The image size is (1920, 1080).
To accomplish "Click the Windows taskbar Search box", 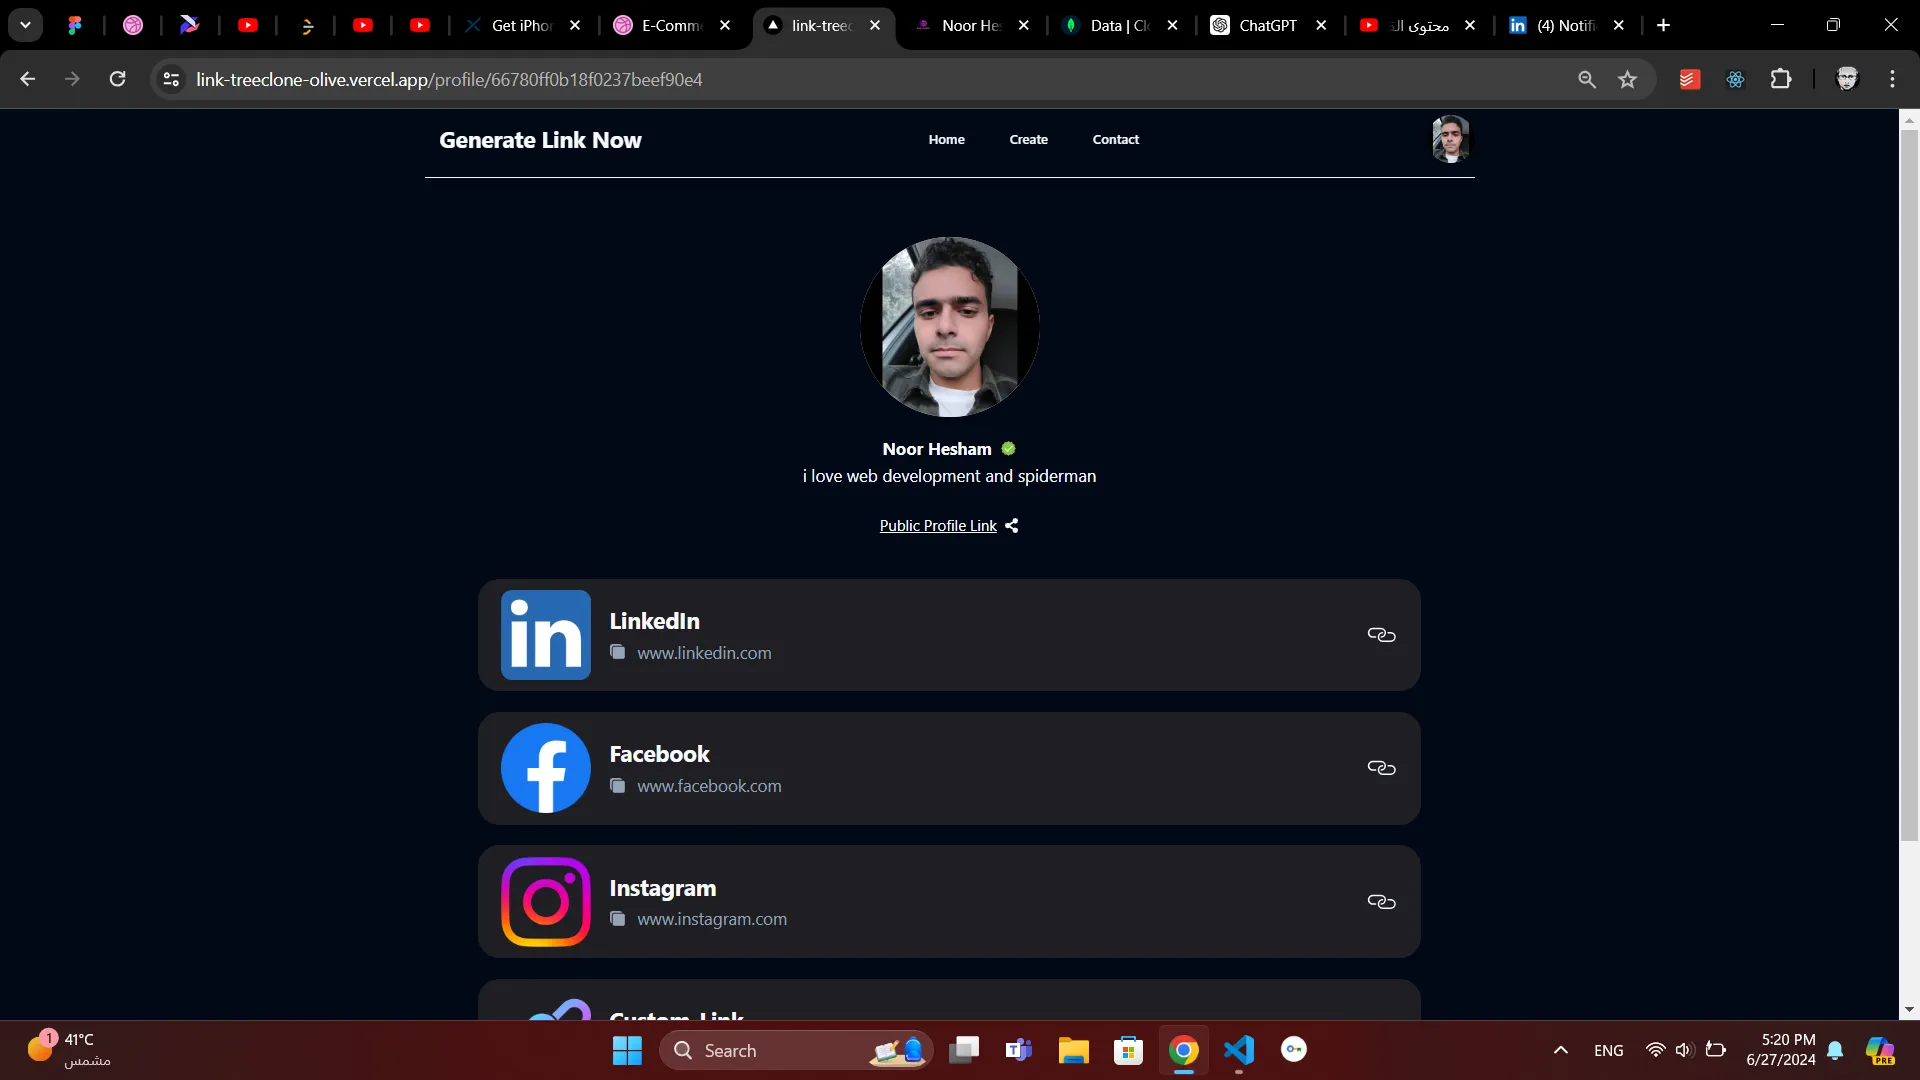I will (x=797, y=1050).
